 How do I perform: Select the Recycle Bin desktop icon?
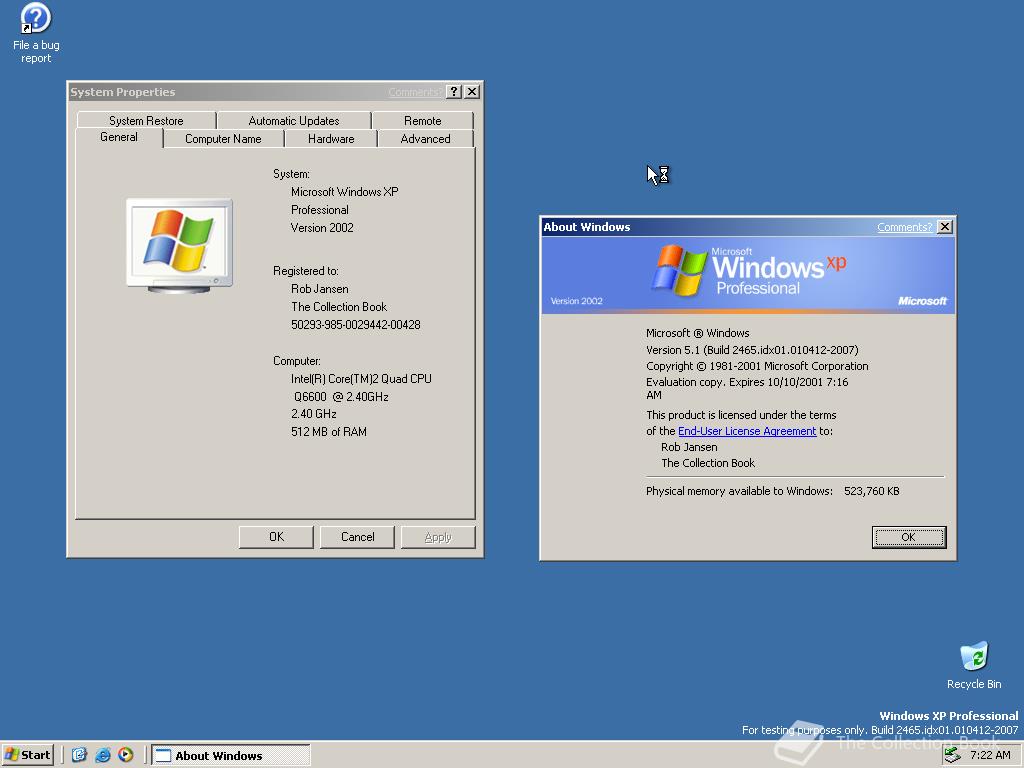974,665
